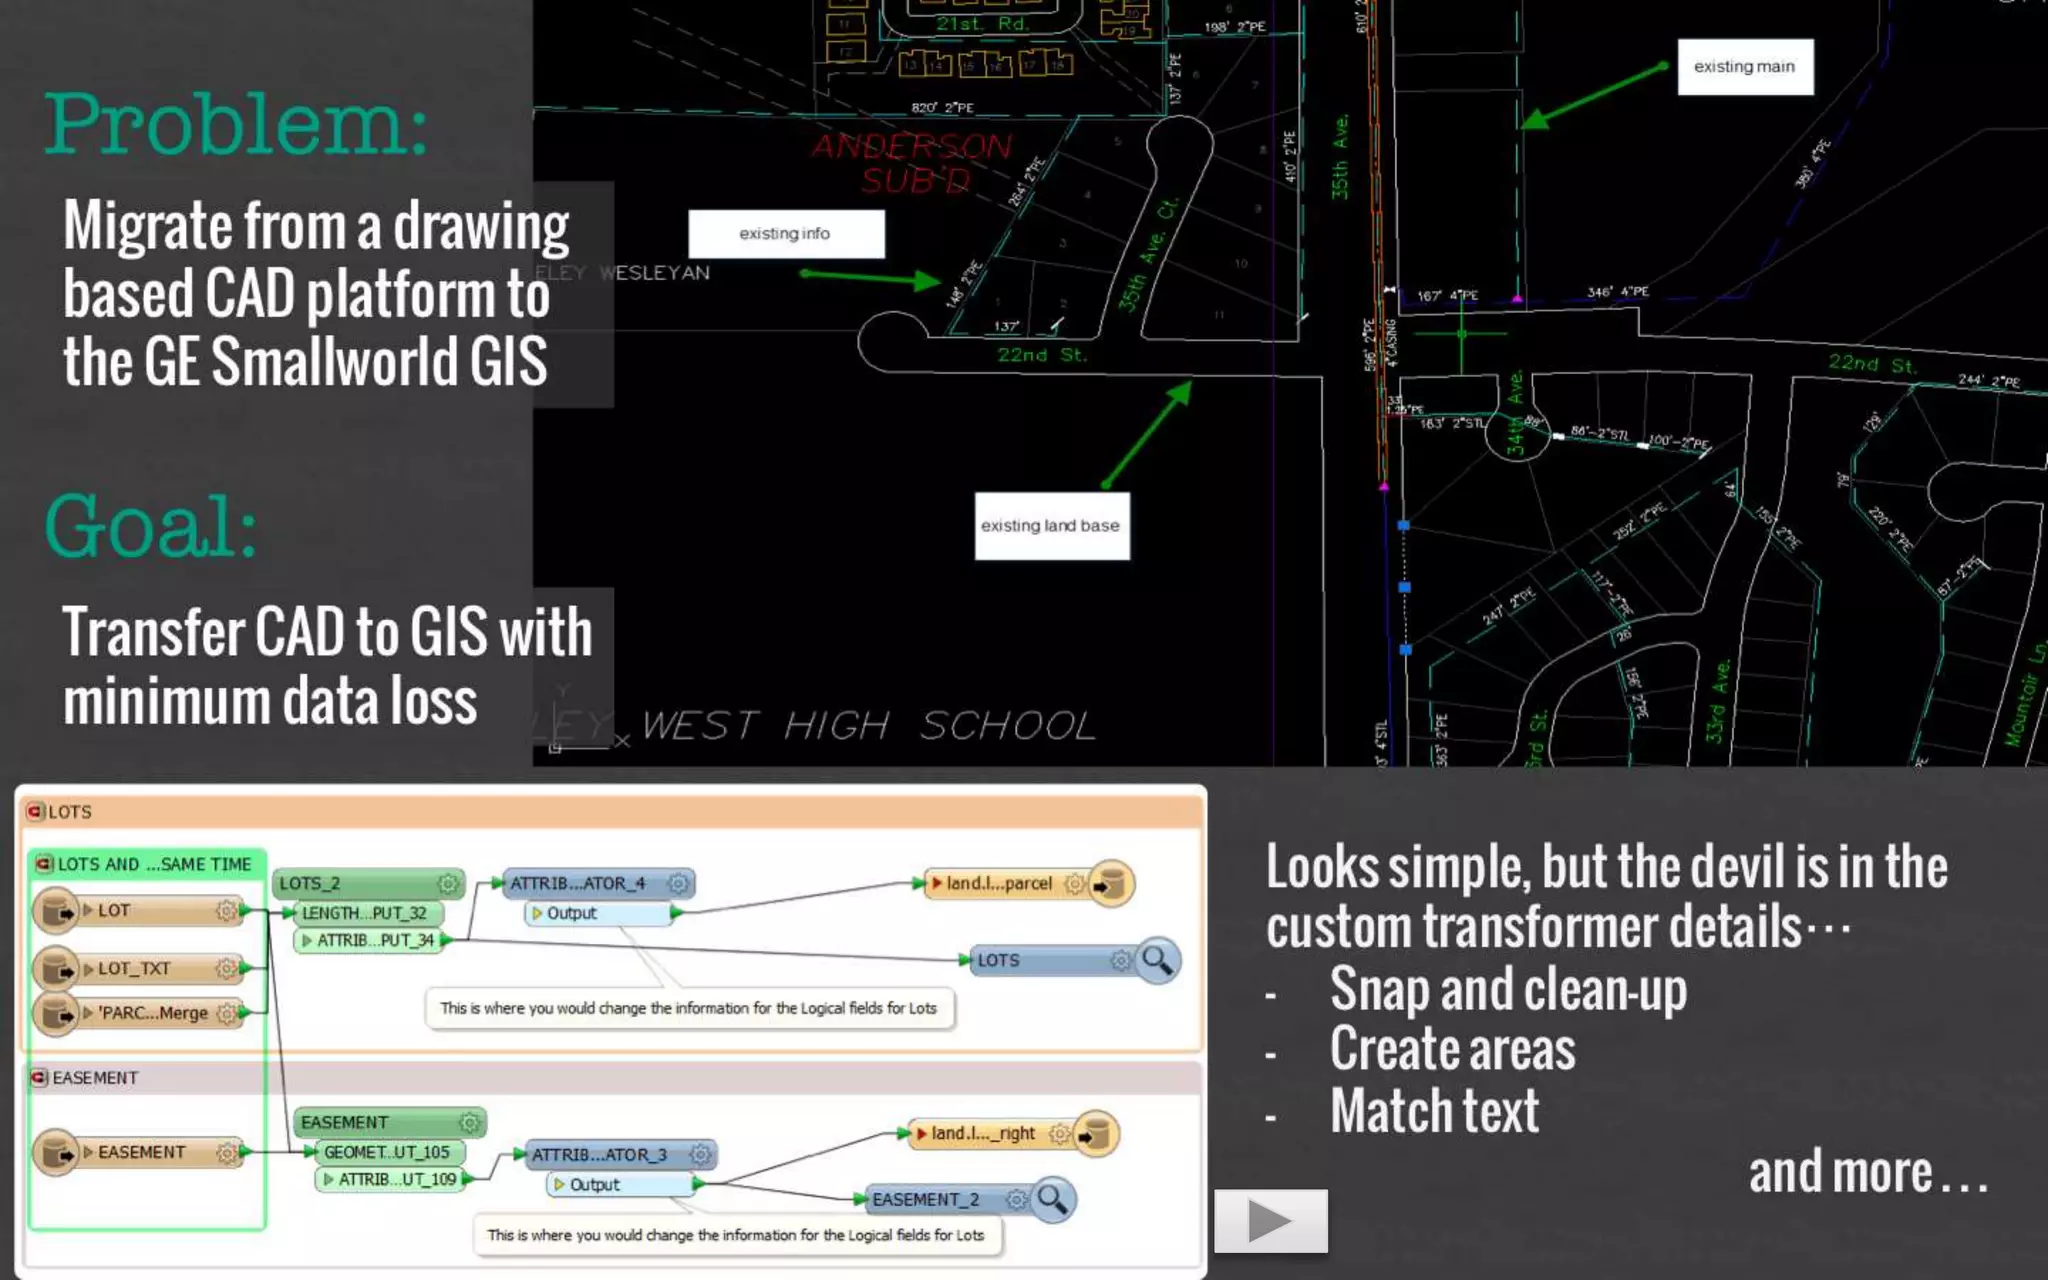Expand the EASEMENT reader attribute arrow

pyautogui.click(x=88, y=1152)
